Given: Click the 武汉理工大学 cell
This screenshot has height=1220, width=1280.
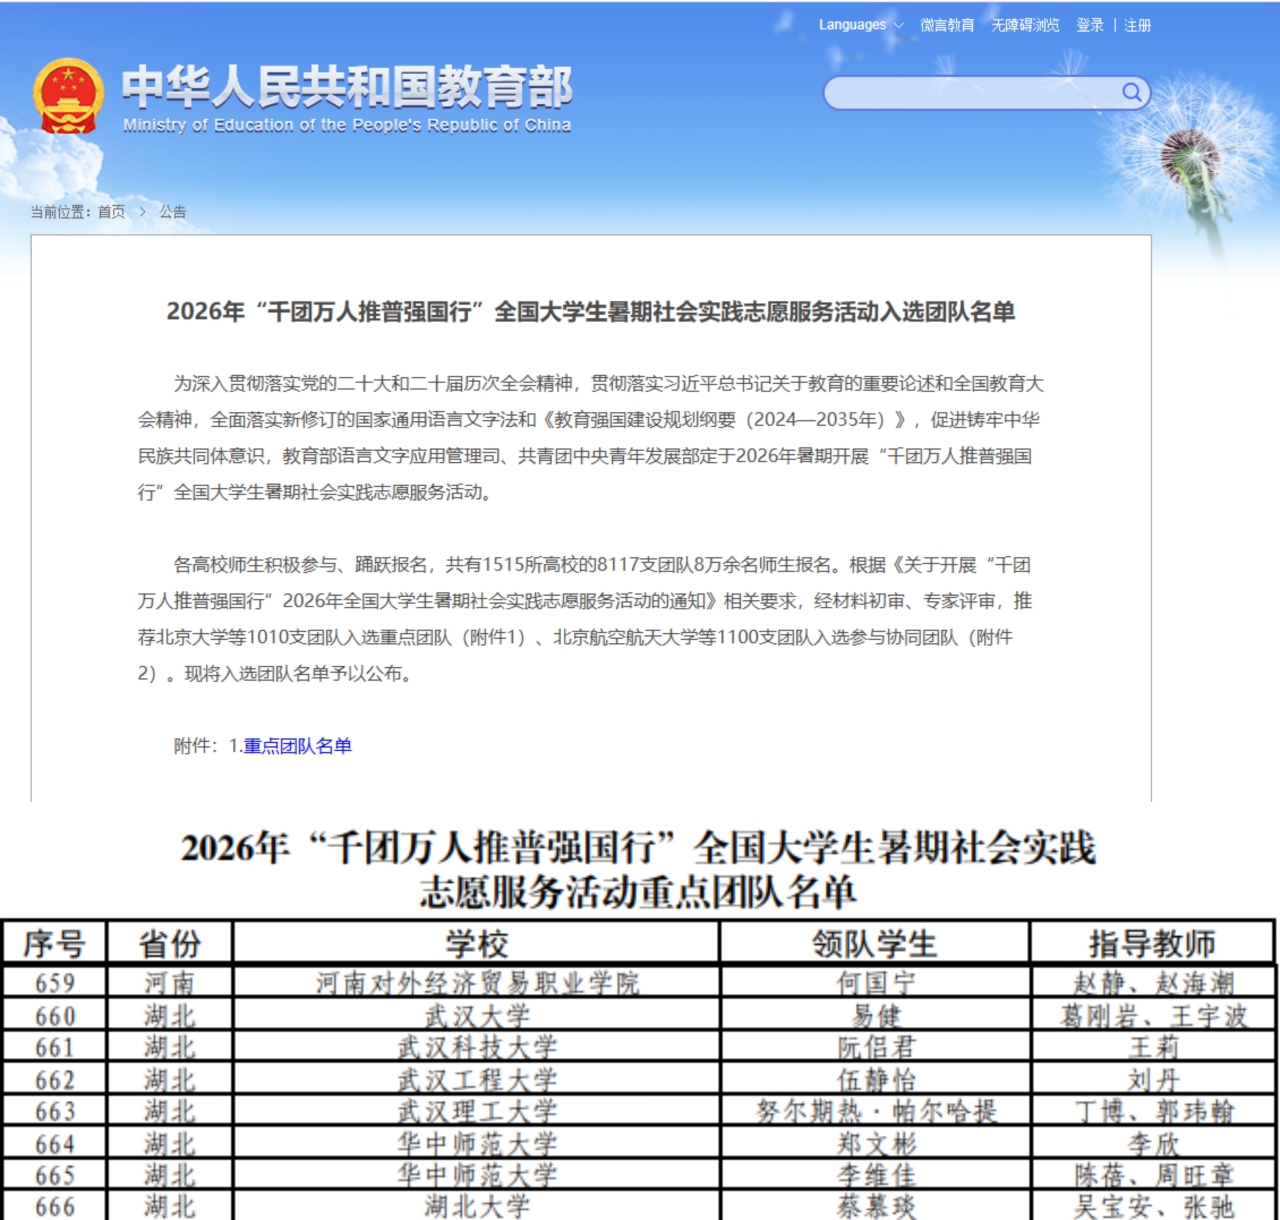Looking at the screenshot, I should (x=477, y=1111).
